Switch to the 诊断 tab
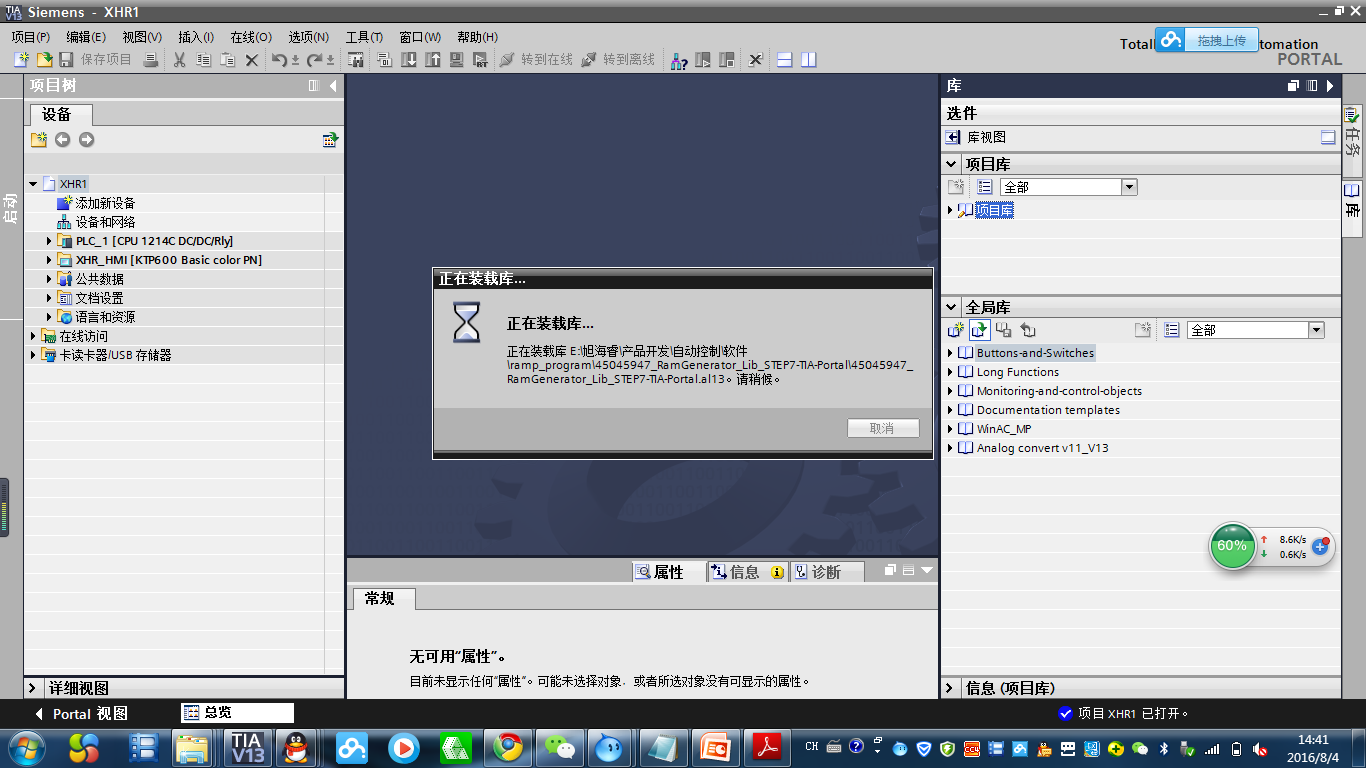This screenshot has width=1366, height=768. 826,572
